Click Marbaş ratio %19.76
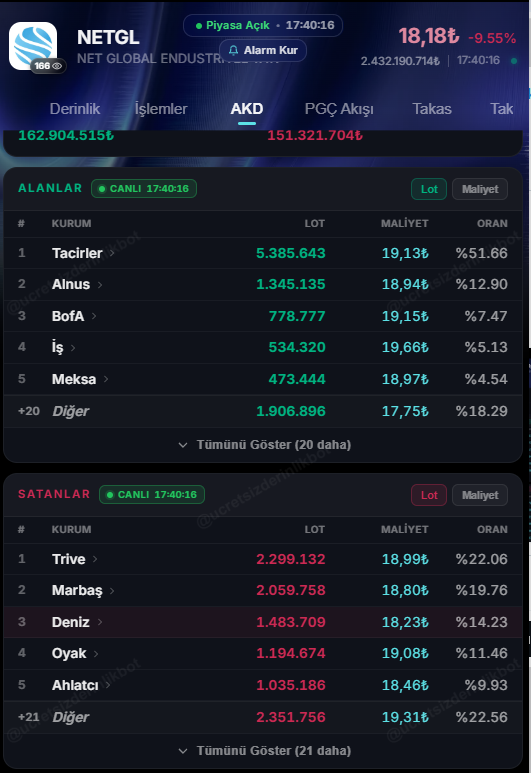 (x=481, y=591)
